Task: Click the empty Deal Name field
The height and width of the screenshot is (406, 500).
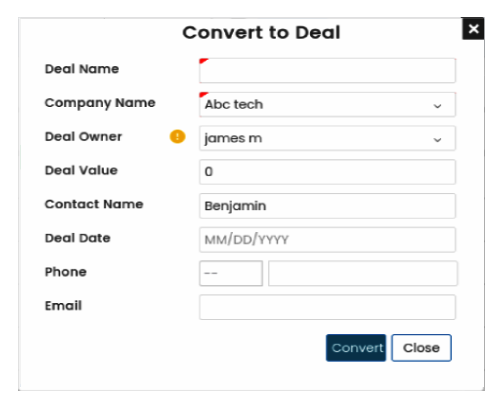Action: click(327, 71)
